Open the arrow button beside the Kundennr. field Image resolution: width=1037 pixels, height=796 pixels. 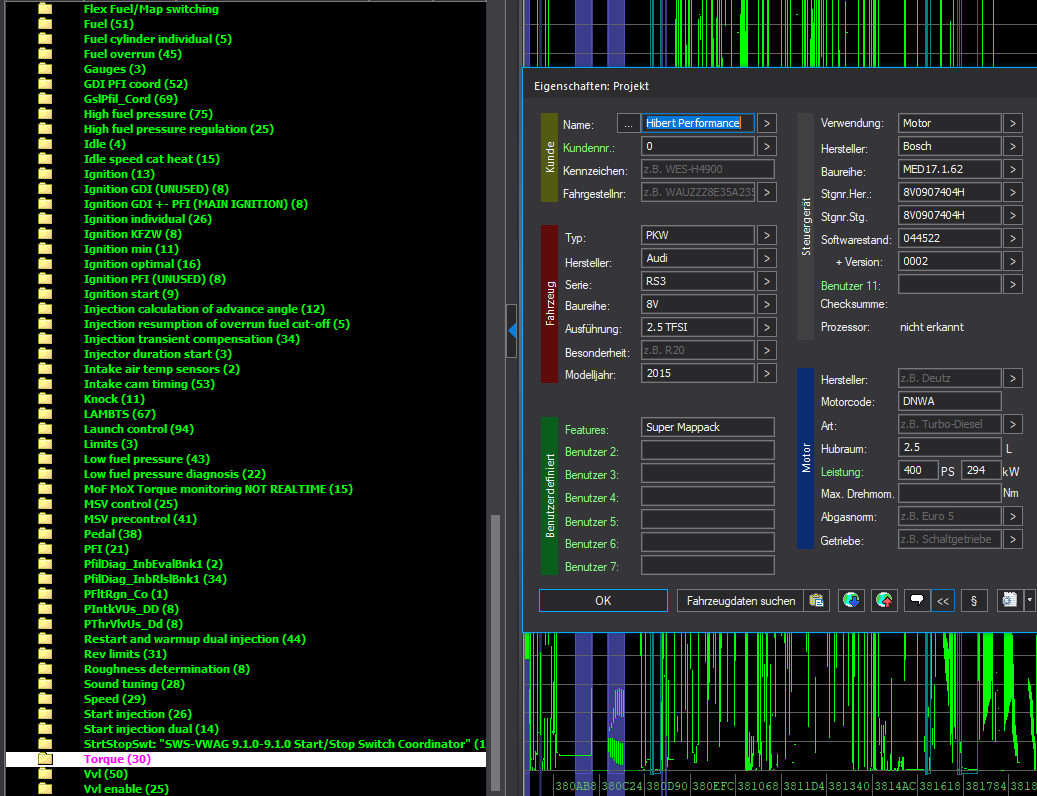coord(767,146)
